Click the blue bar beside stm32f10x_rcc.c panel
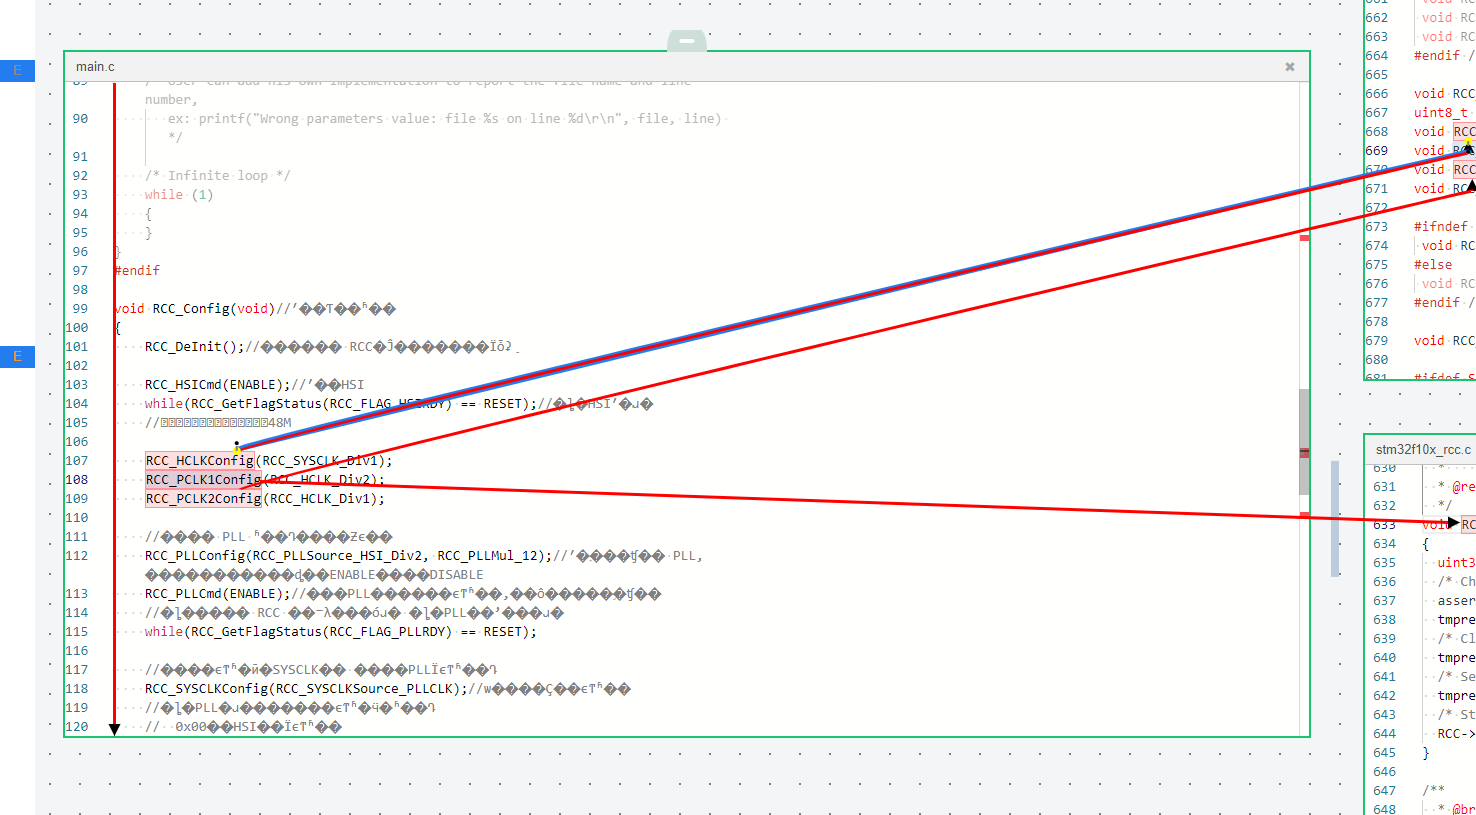 point(1335,518)
